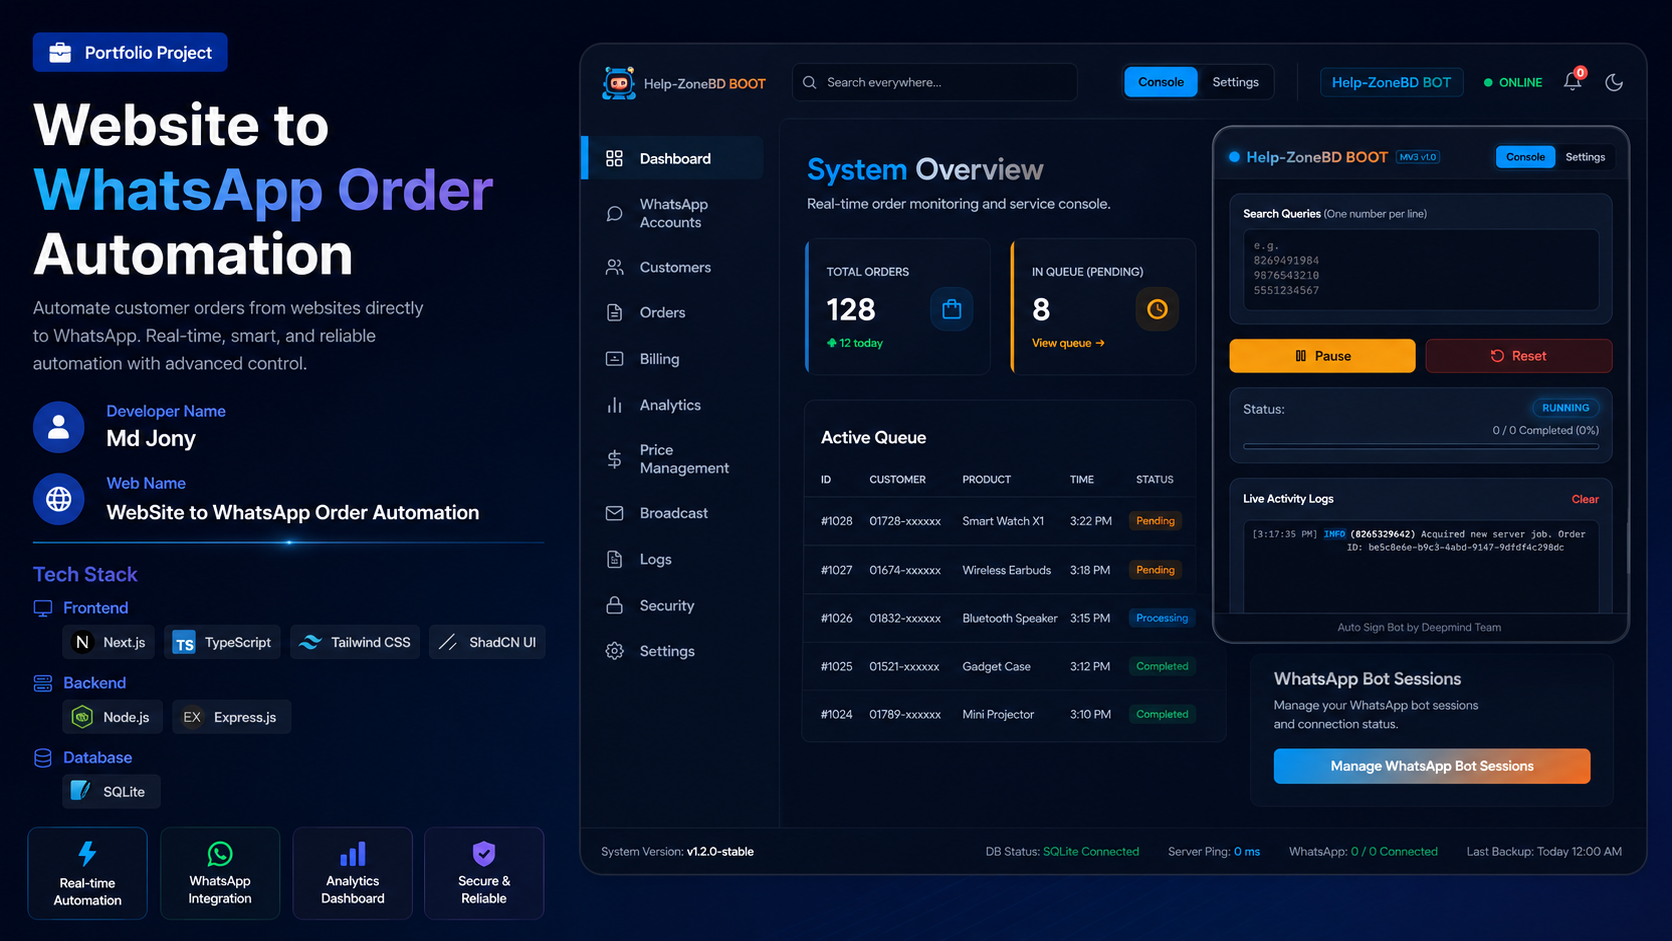Click the developer profile avatar icon

[59, 427]
